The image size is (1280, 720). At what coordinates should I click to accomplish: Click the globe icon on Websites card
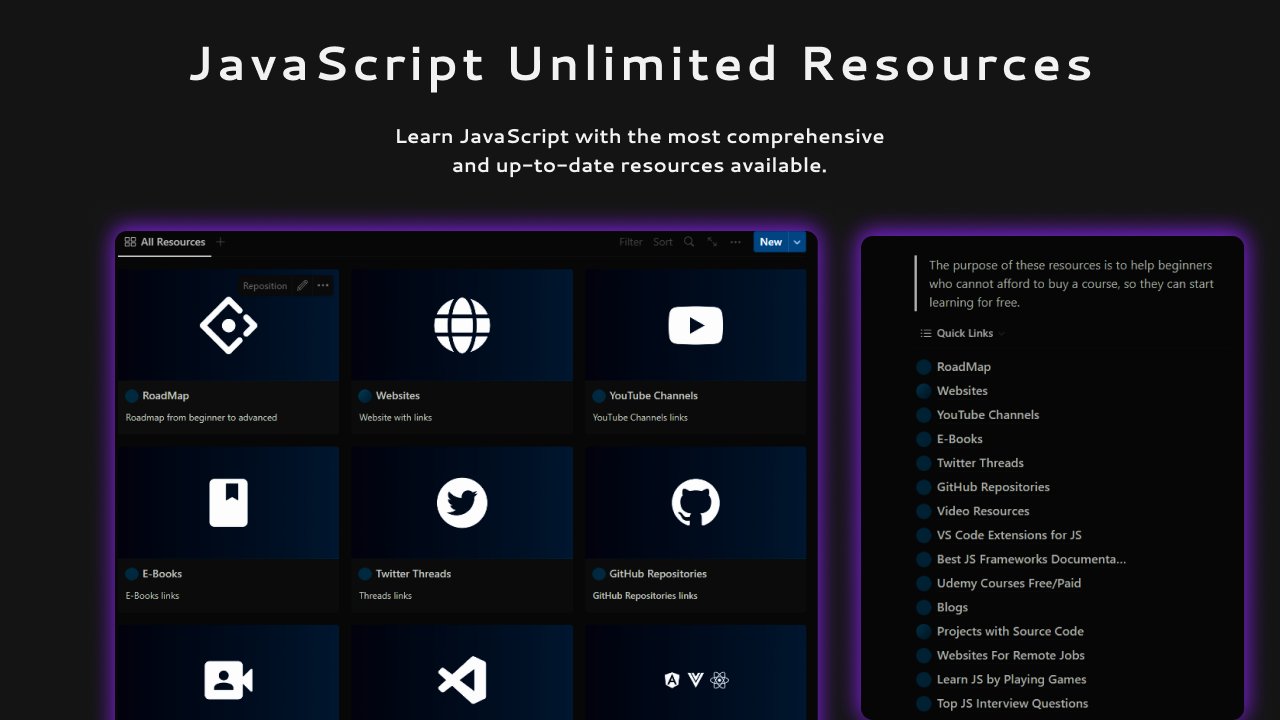pos(462,325)
